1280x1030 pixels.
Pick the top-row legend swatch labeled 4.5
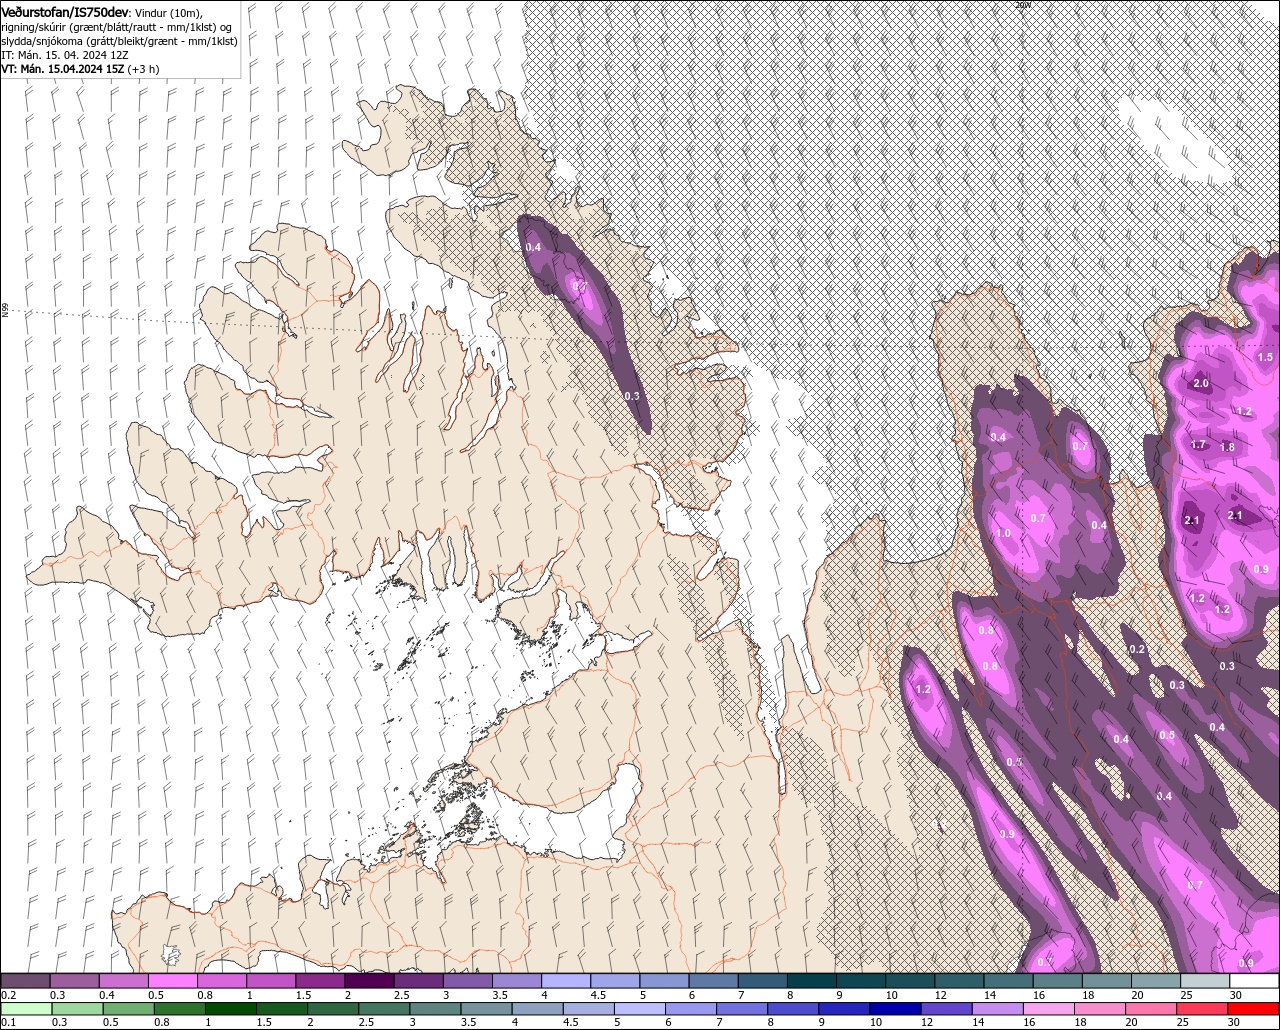point(615,981)
